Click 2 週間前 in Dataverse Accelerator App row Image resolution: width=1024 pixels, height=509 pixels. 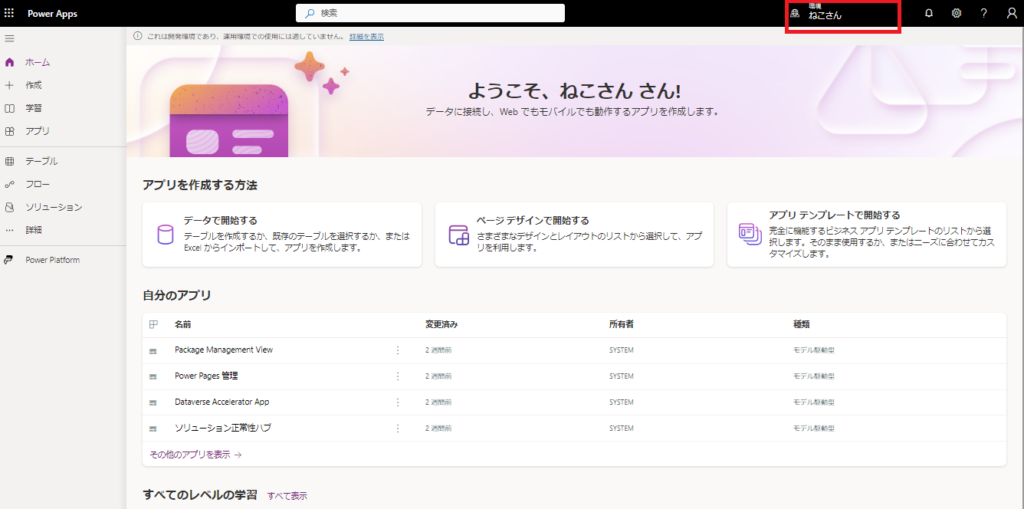[439, 402]
